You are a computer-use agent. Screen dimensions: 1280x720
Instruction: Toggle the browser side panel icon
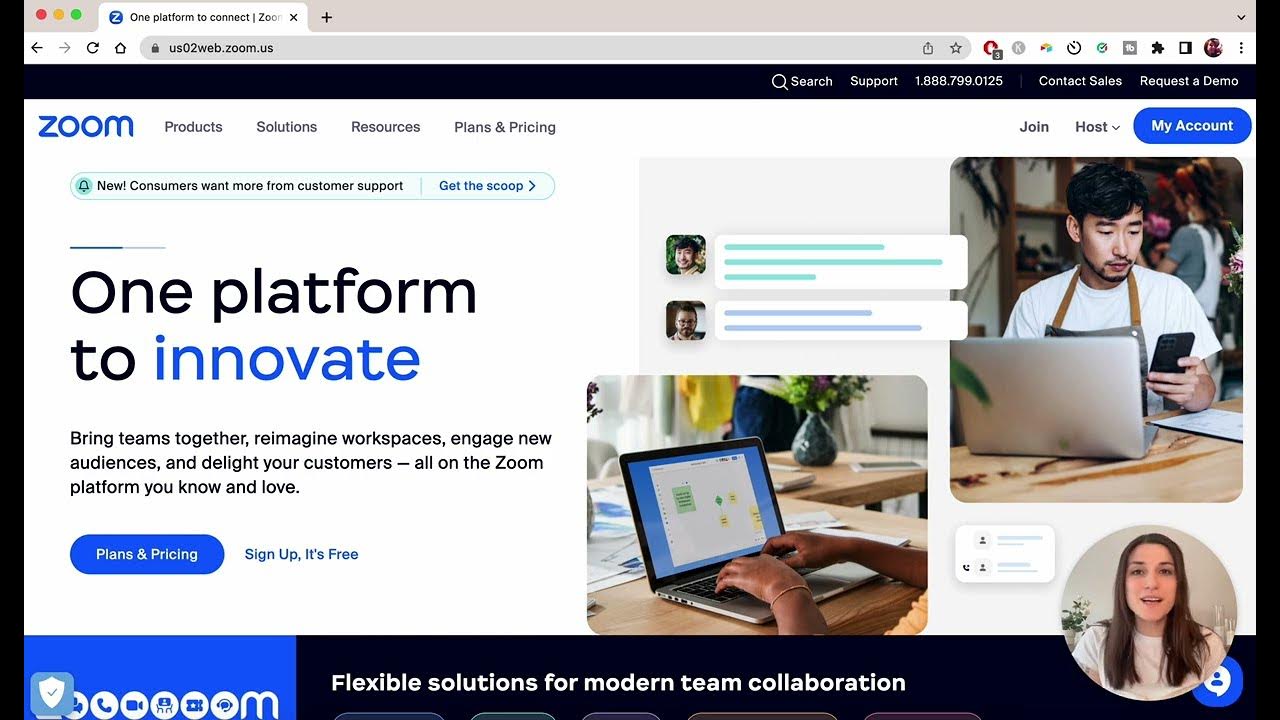[x=1186, y=47]
